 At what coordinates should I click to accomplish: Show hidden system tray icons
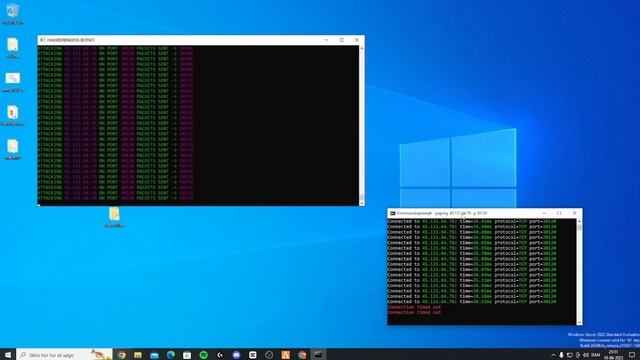click(x=553, y=355)
